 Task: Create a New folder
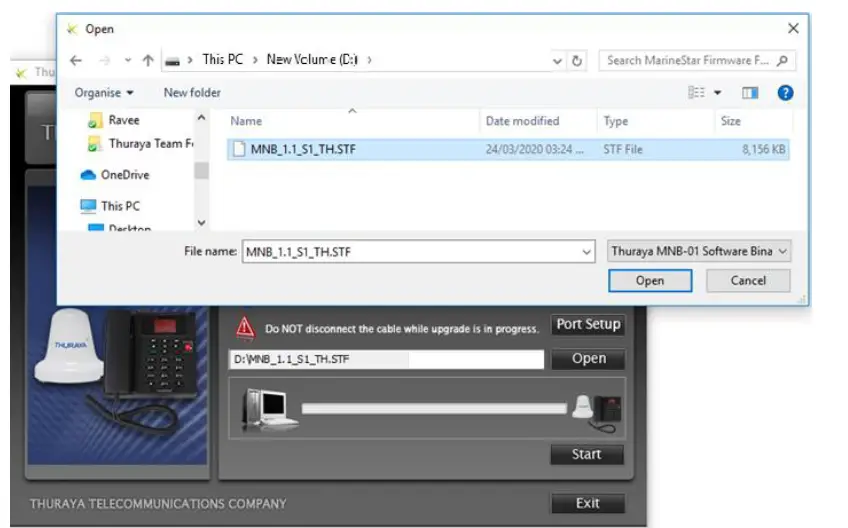coord(192,93)
